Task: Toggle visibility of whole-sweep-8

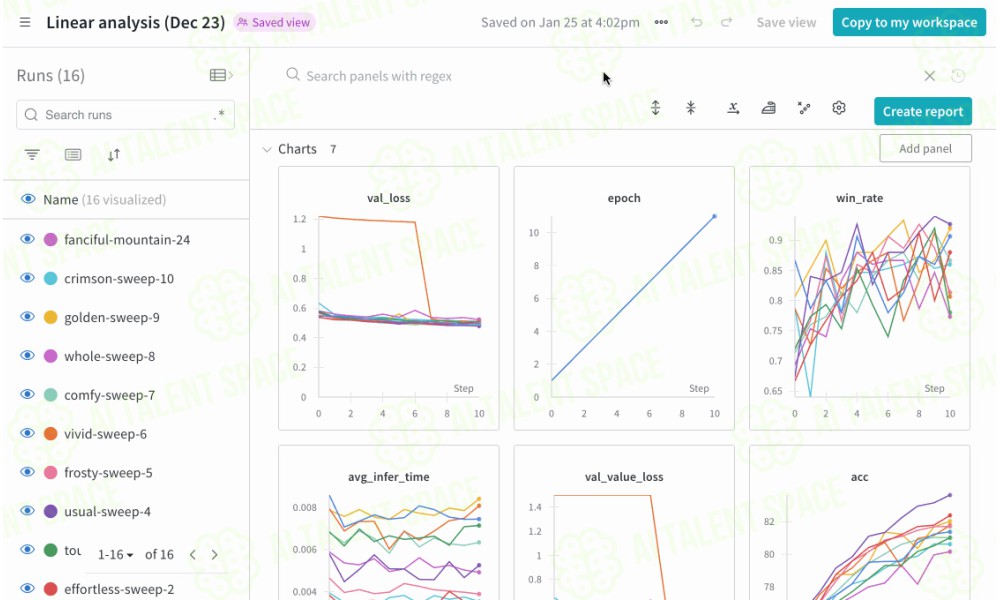Action: coord(27,356)
